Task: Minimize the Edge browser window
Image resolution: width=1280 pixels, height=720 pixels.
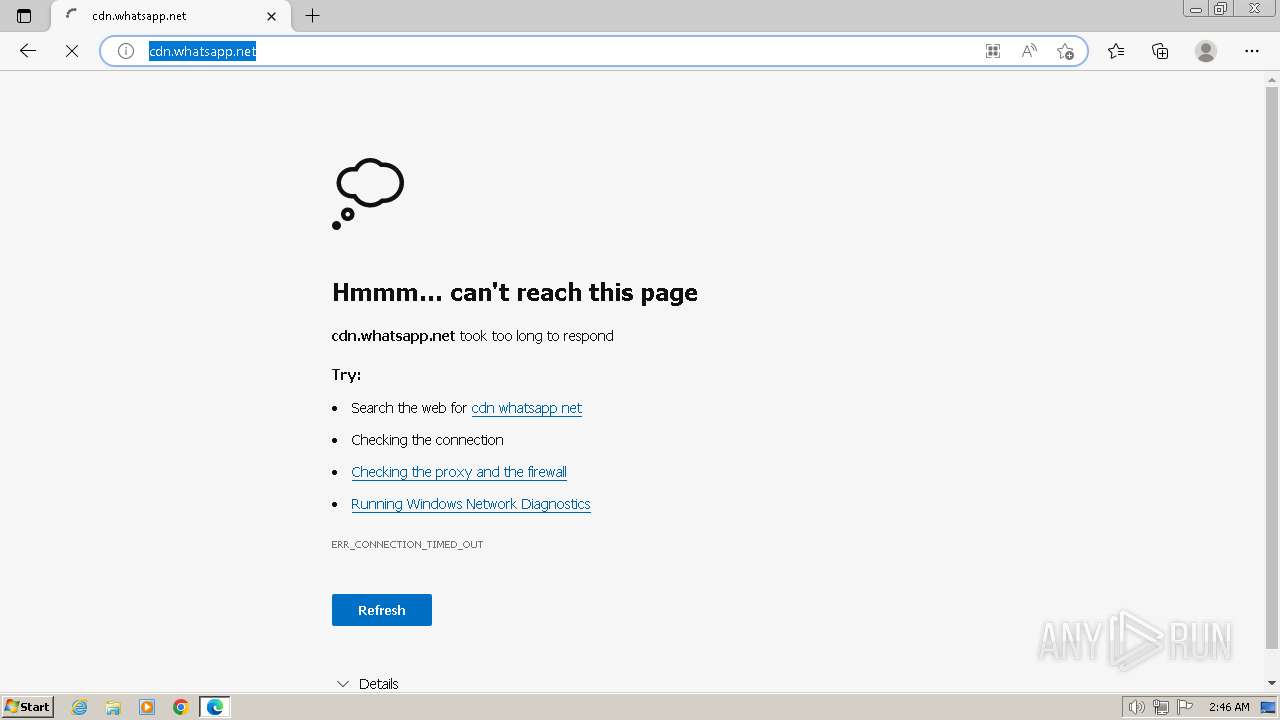Action: tap(1196, 9)
